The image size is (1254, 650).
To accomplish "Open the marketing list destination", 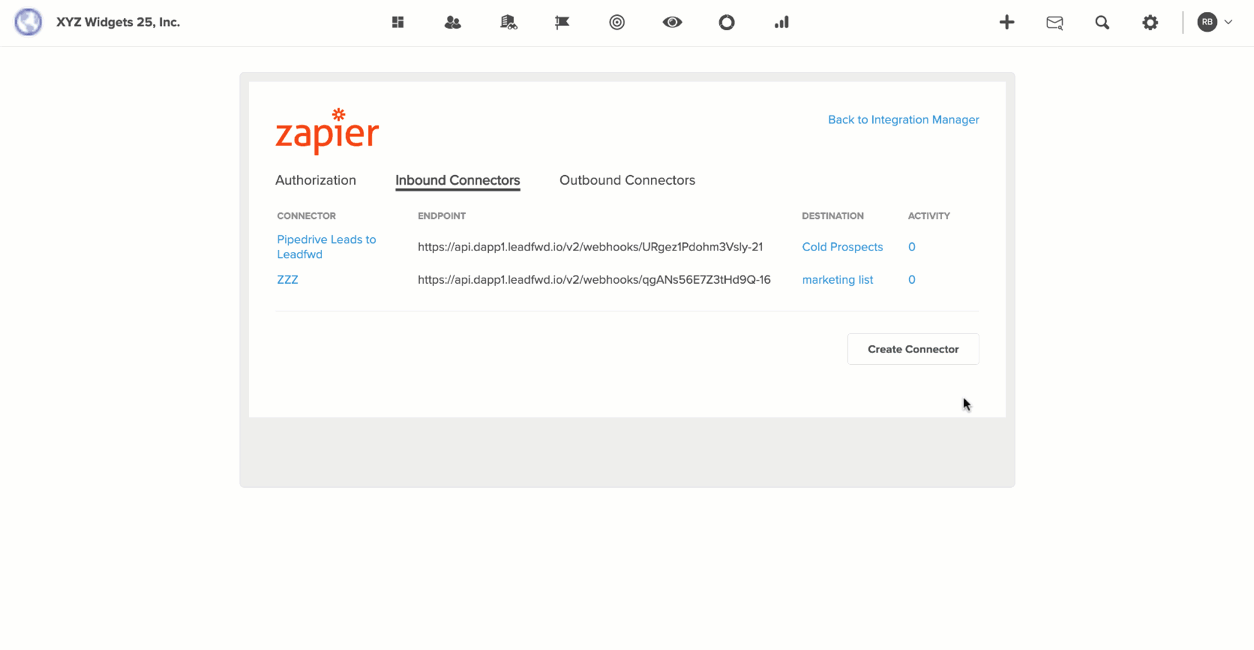I will pyautogui.click(x=837, y=280).
